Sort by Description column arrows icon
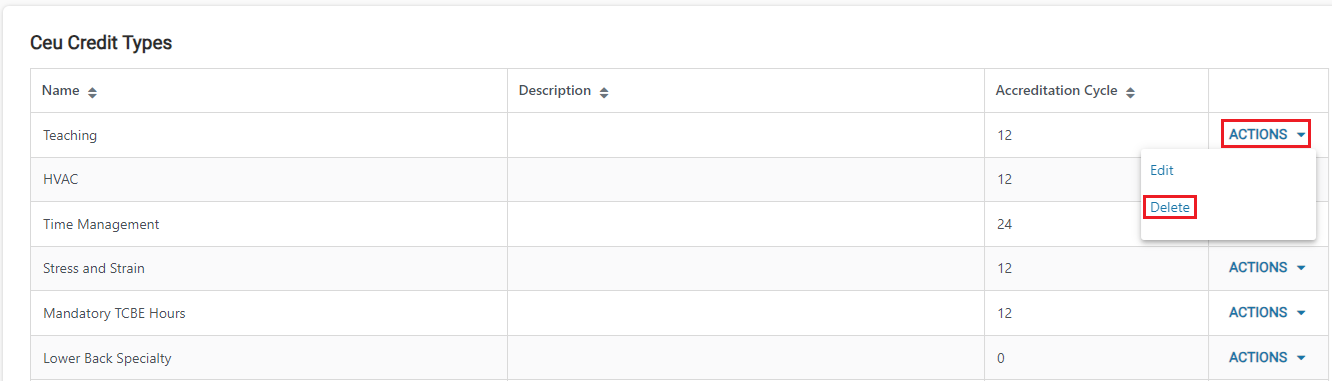 pyautogui.click(x=604, y=92)
